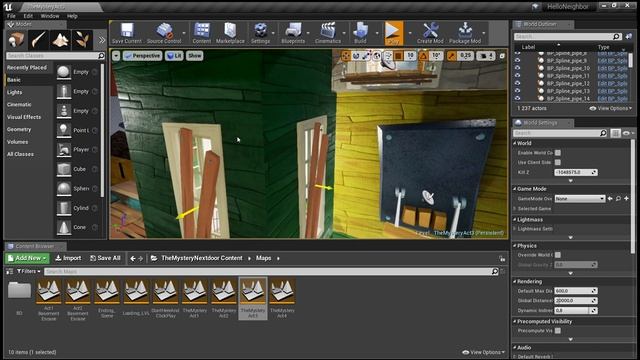
Task: Click the back arrow in Content Browser
Action: tap(133, 258)
